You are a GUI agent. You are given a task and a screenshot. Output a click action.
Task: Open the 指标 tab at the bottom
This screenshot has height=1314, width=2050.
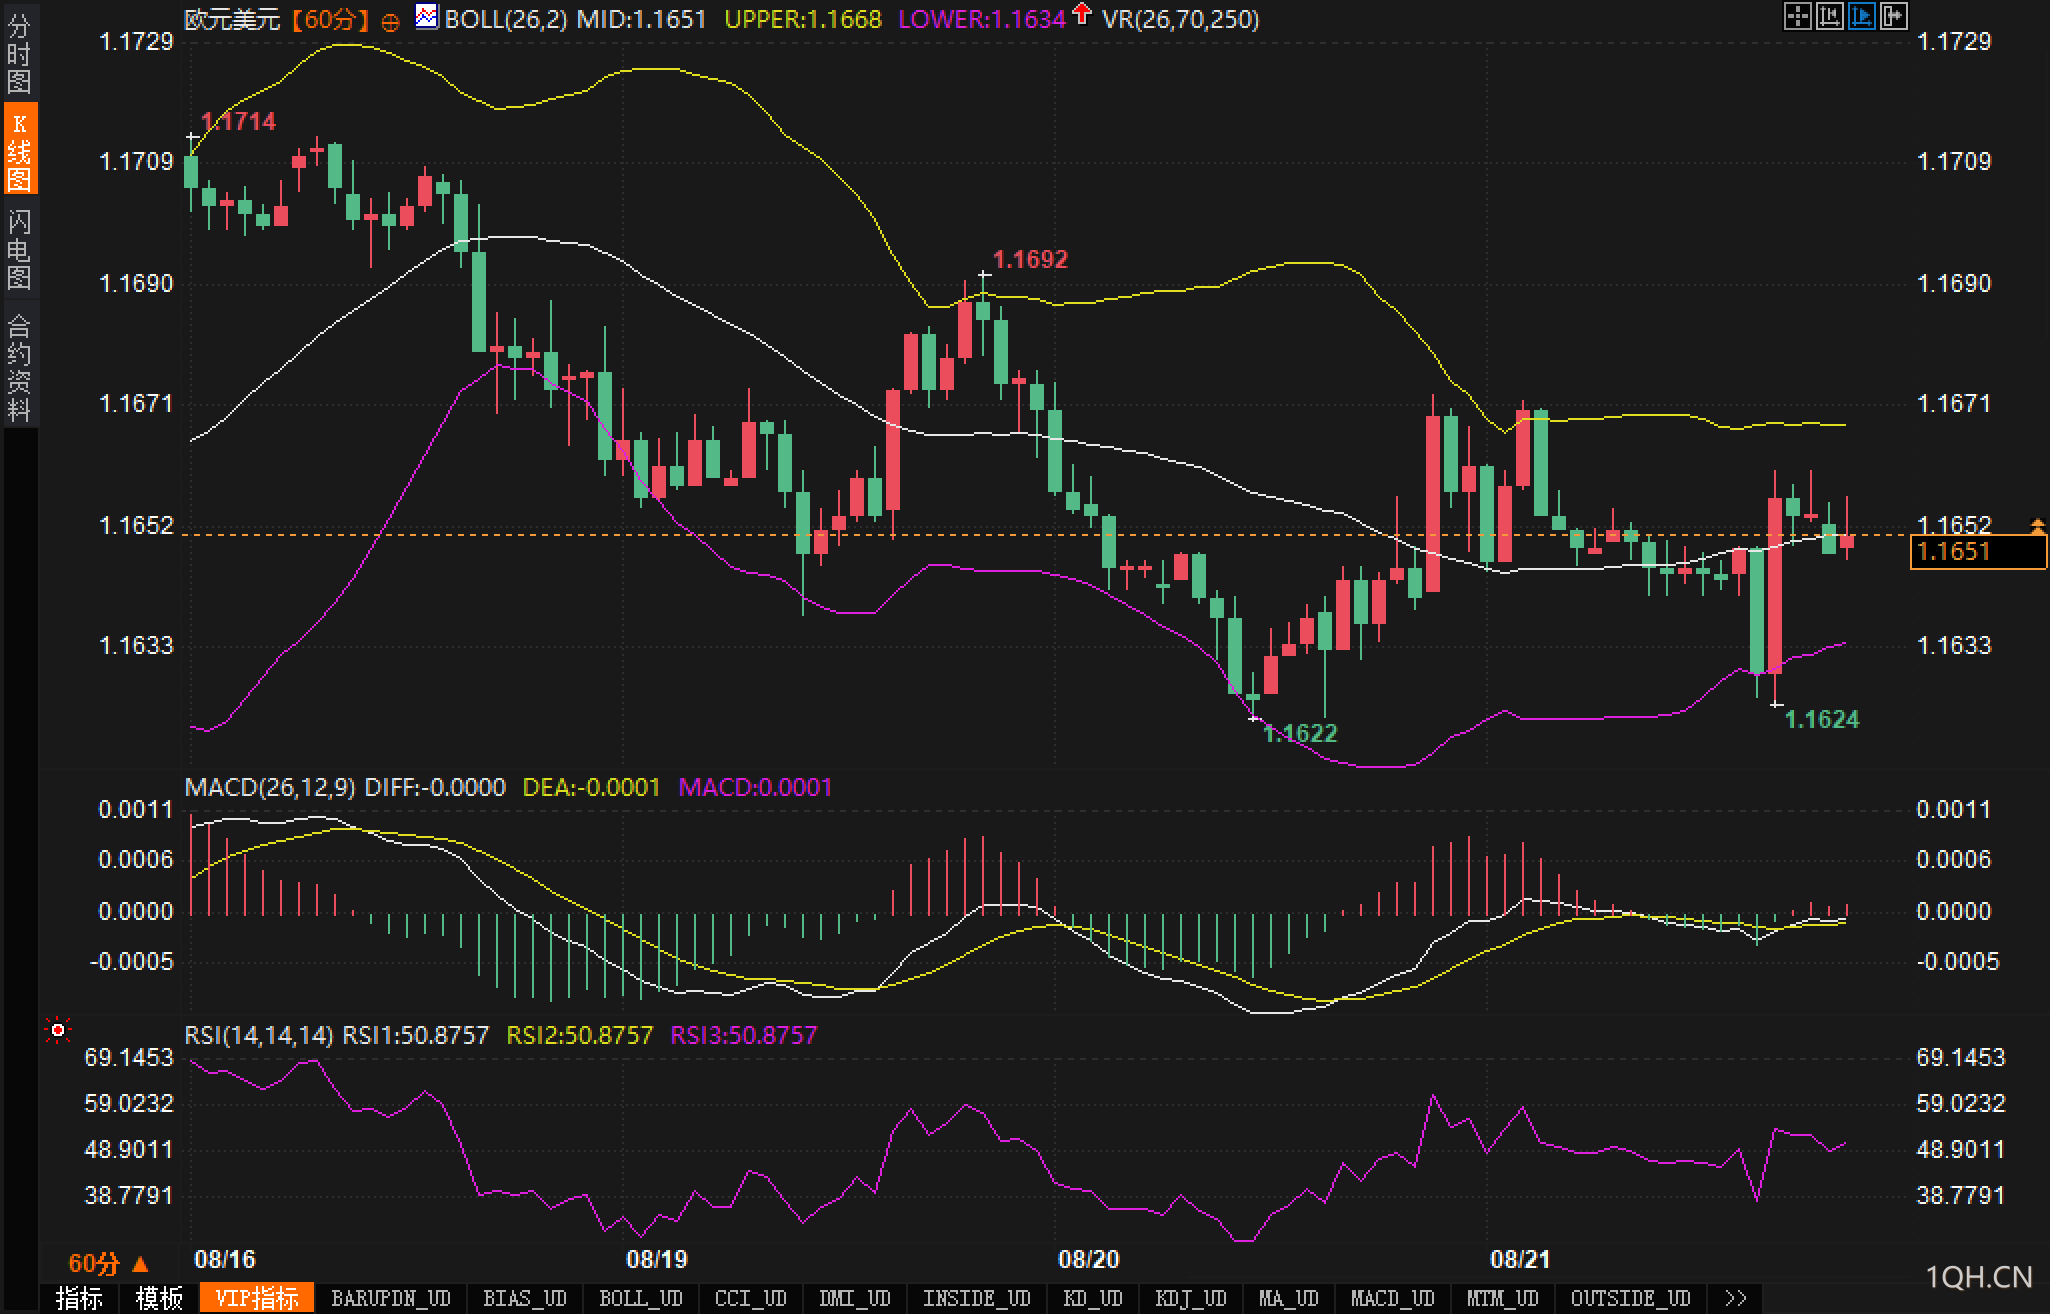click(x=79, y=1298)
